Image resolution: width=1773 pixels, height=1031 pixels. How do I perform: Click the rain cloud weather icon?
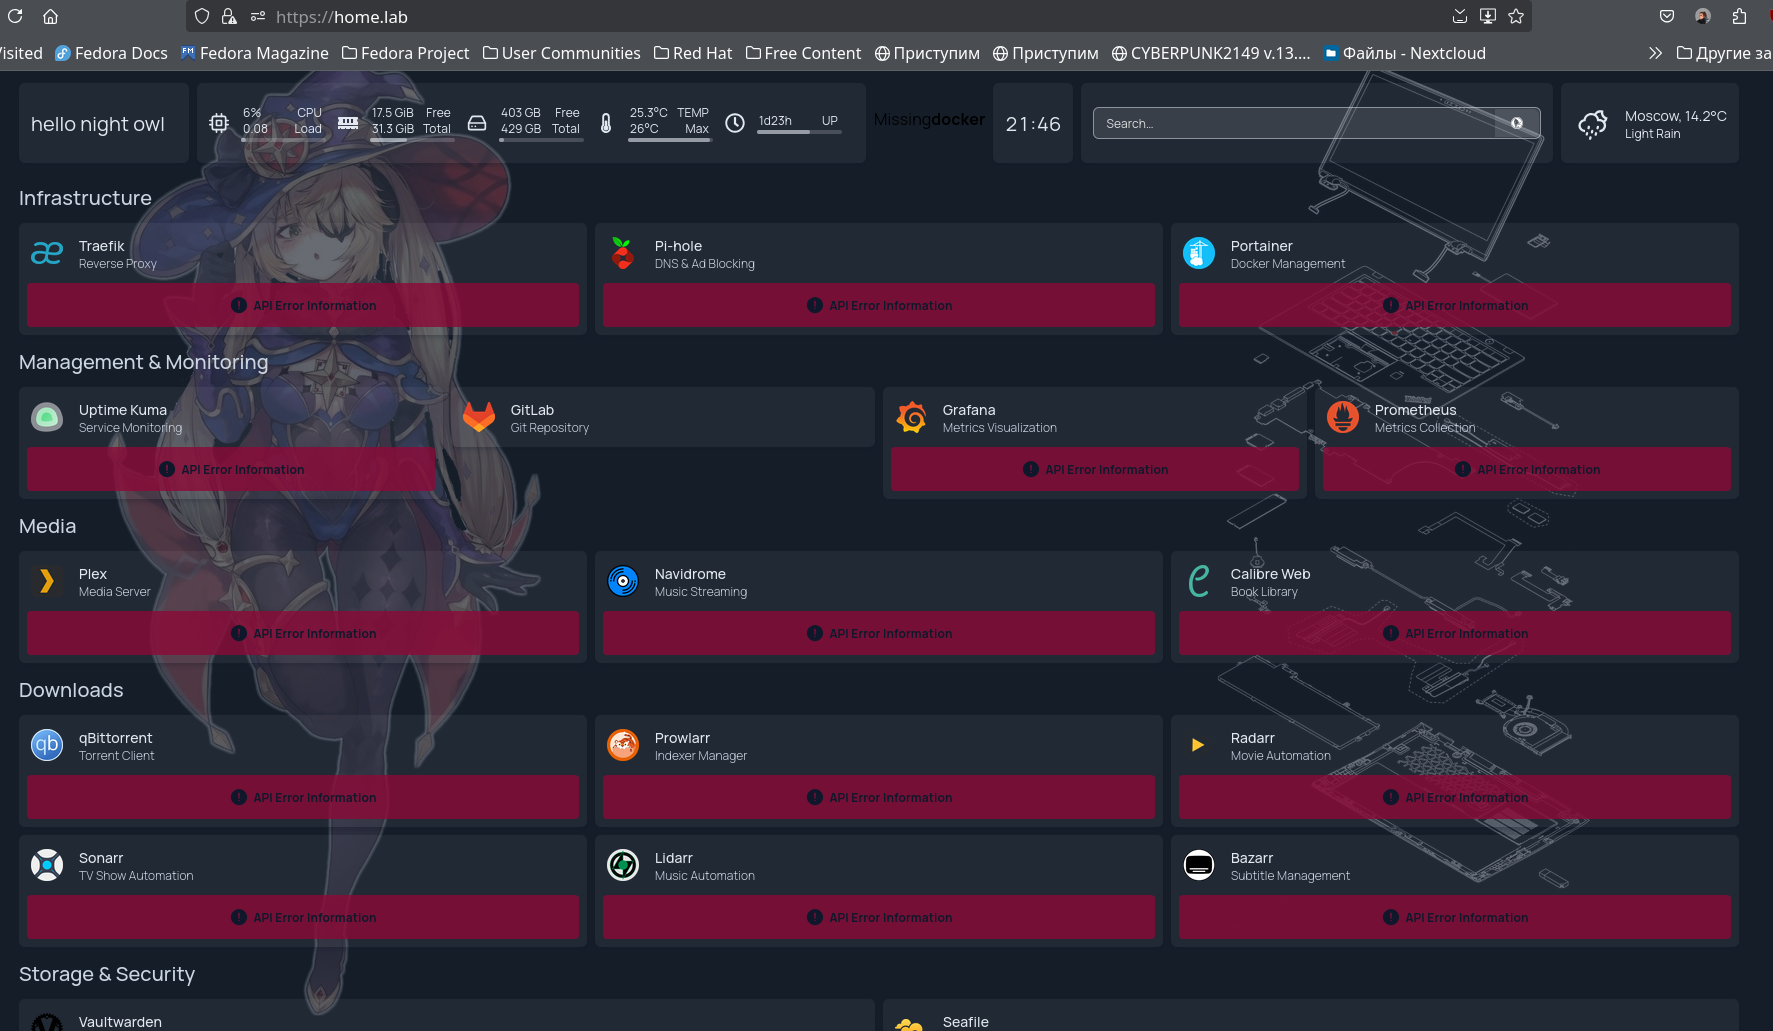click(x=1593, y=125)
